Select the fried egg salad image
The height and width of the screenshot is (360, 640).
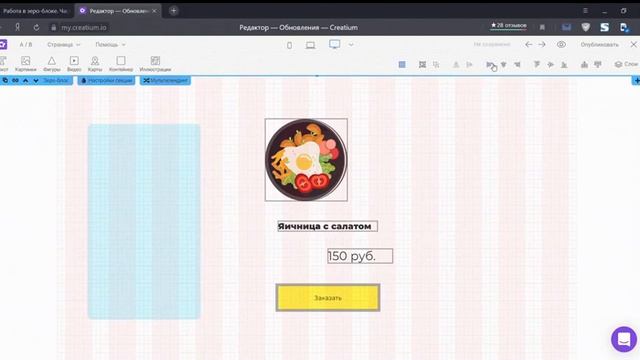click(306, 160)
